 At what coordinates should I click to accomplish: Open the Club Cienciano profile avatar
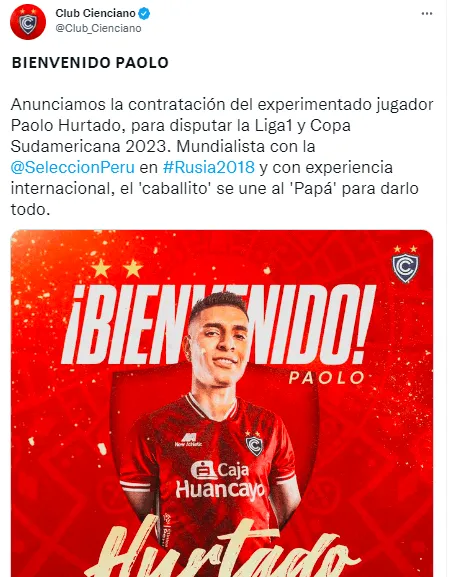(x=28, y=22)
